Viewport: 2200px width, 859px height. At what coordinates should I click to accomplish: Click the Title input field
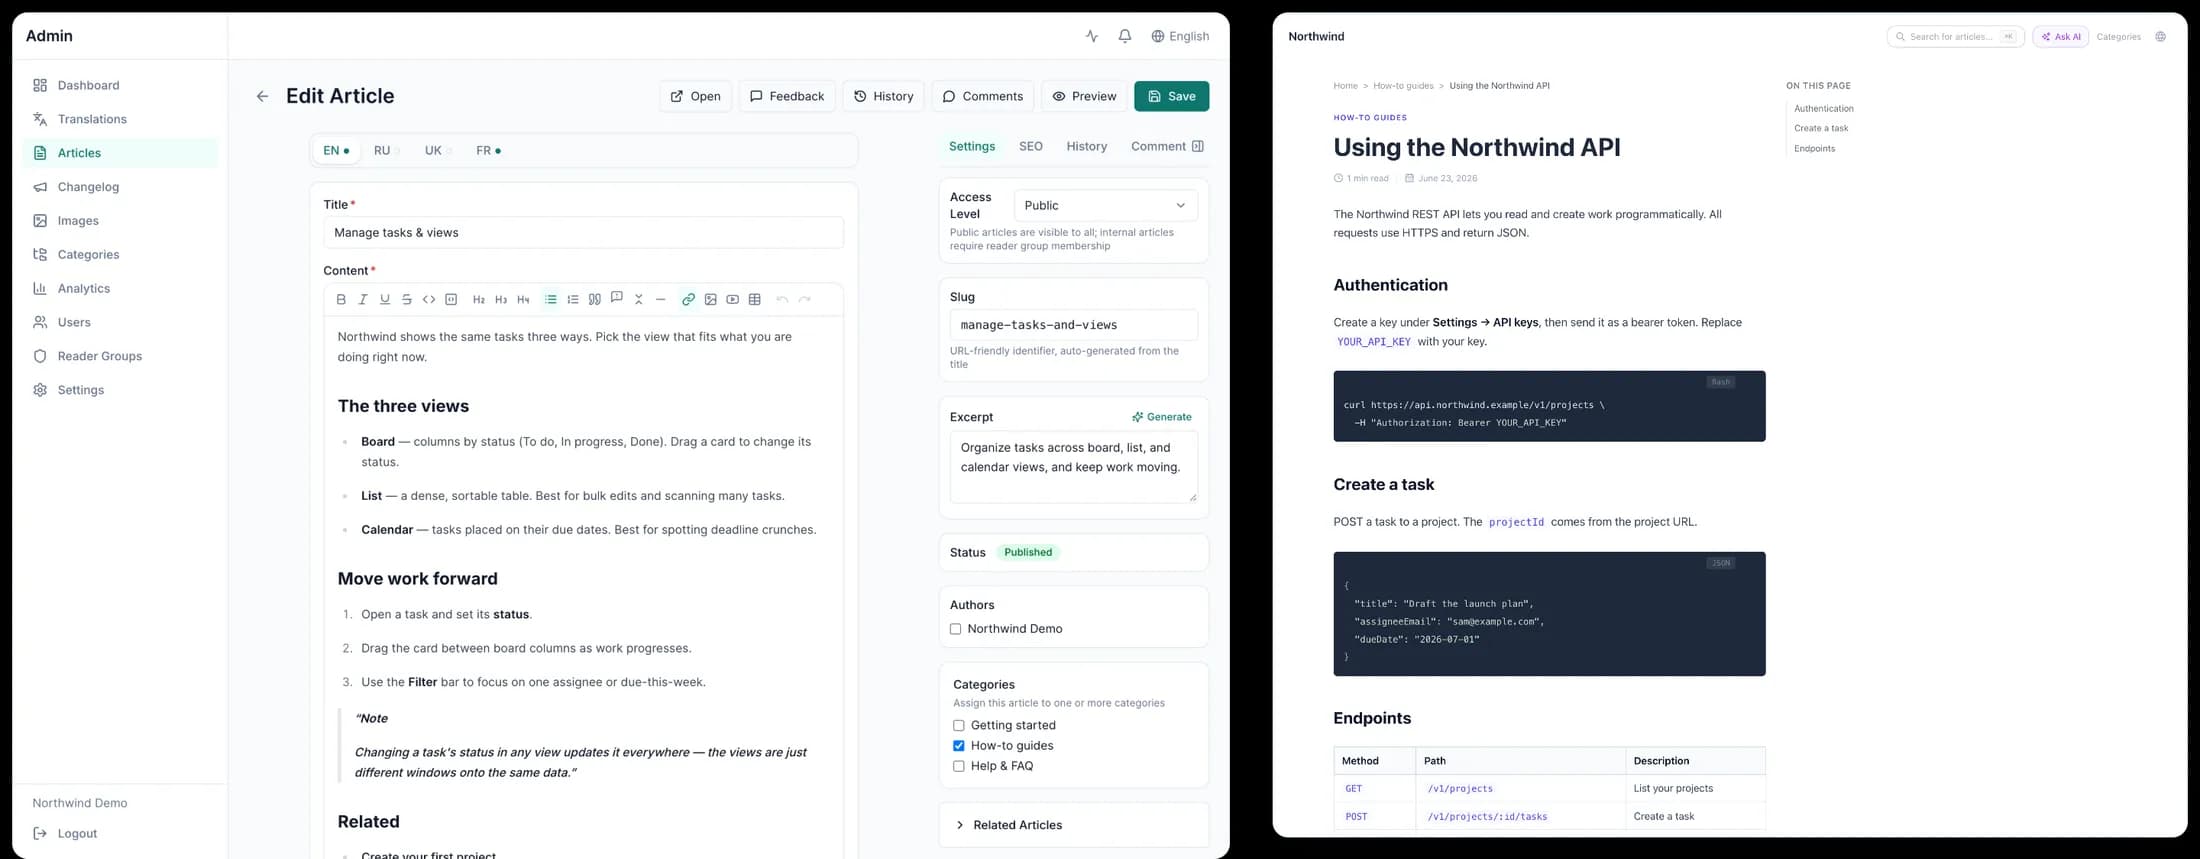[583, 233]
